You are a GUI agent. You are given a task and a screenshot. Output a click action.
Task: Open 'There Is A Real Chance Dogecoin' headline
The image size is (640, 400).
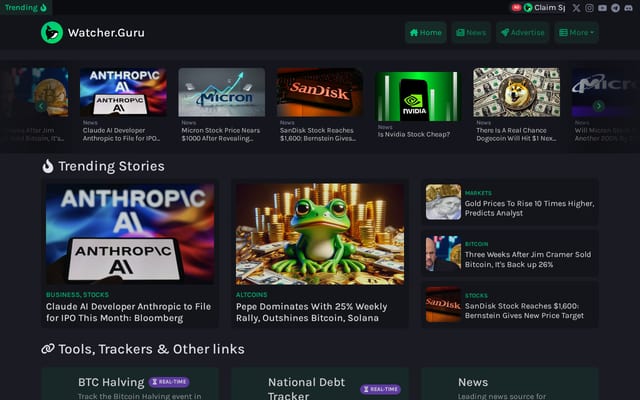pyautogui.click(x=516, y=134)
